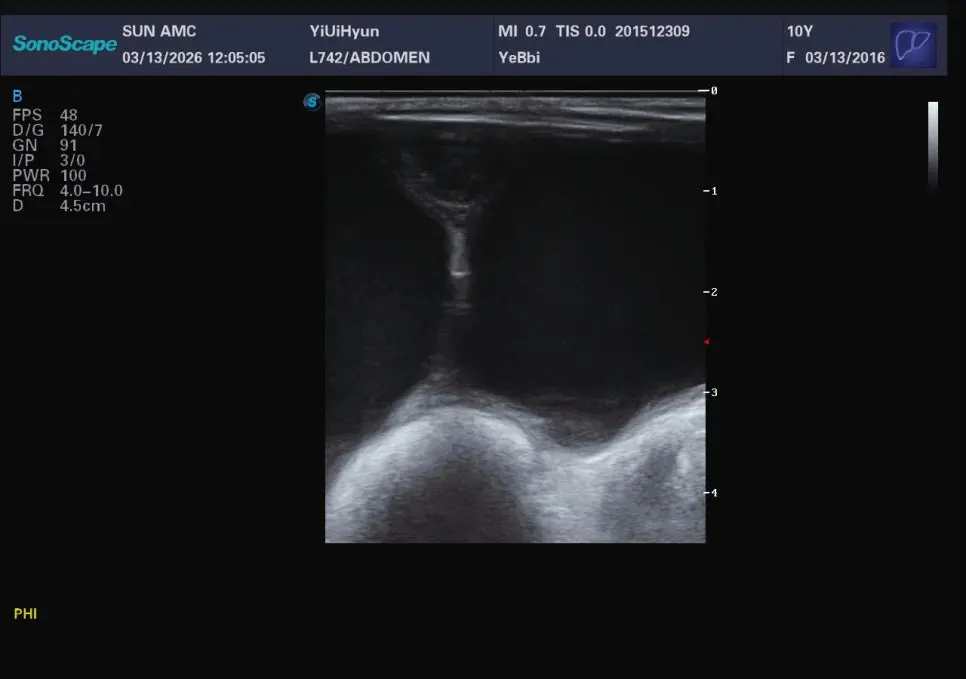Select the I/P 3/0 setting
The width and height of the screenshot is (966, 679).
(x=49, y=160)
